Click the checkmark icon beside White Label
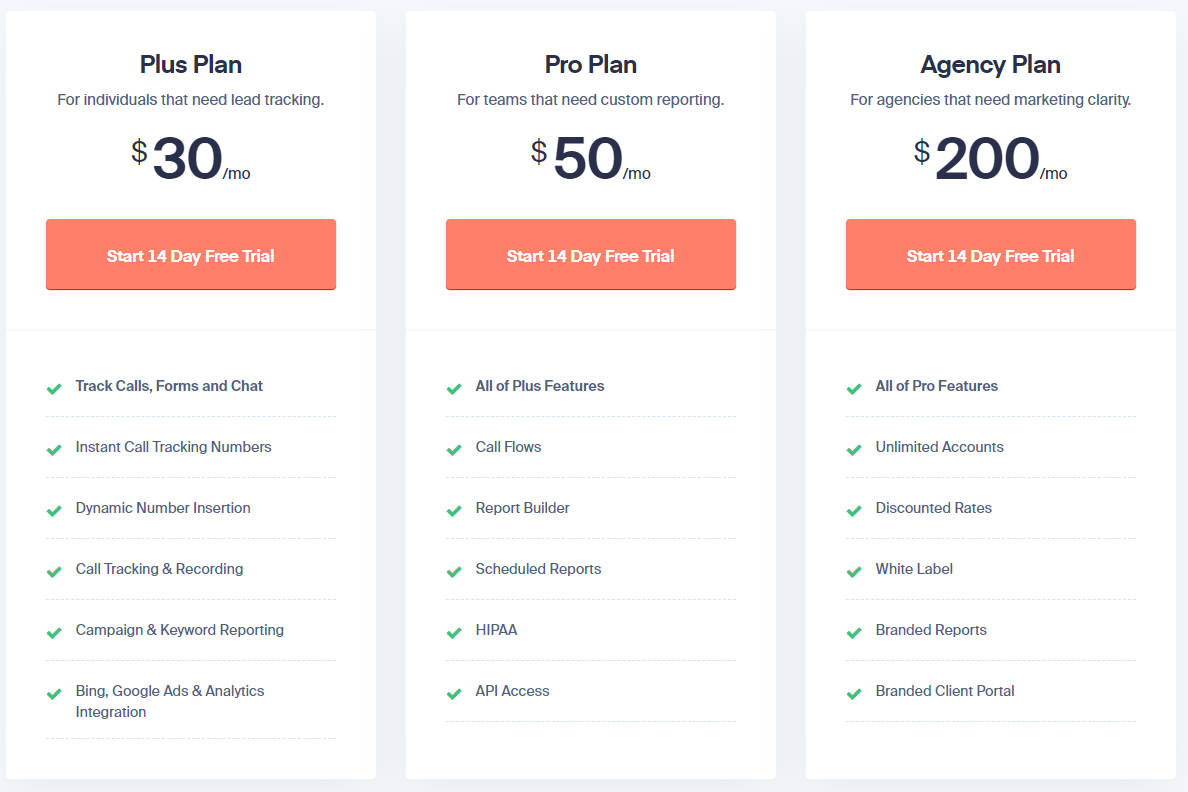Screen dimensions: 1188x792 854,571
